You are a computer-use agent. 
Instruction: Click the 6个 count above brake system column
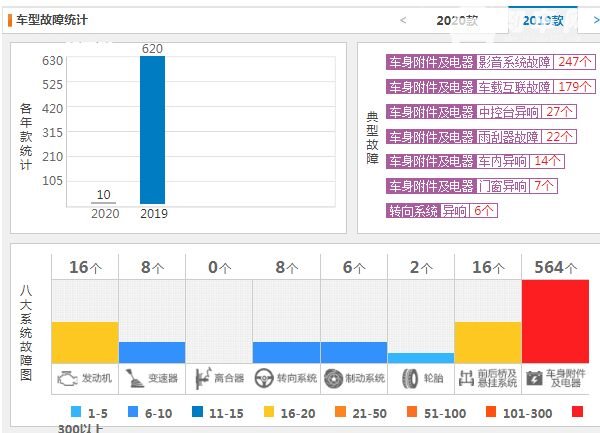coord(354,267)
